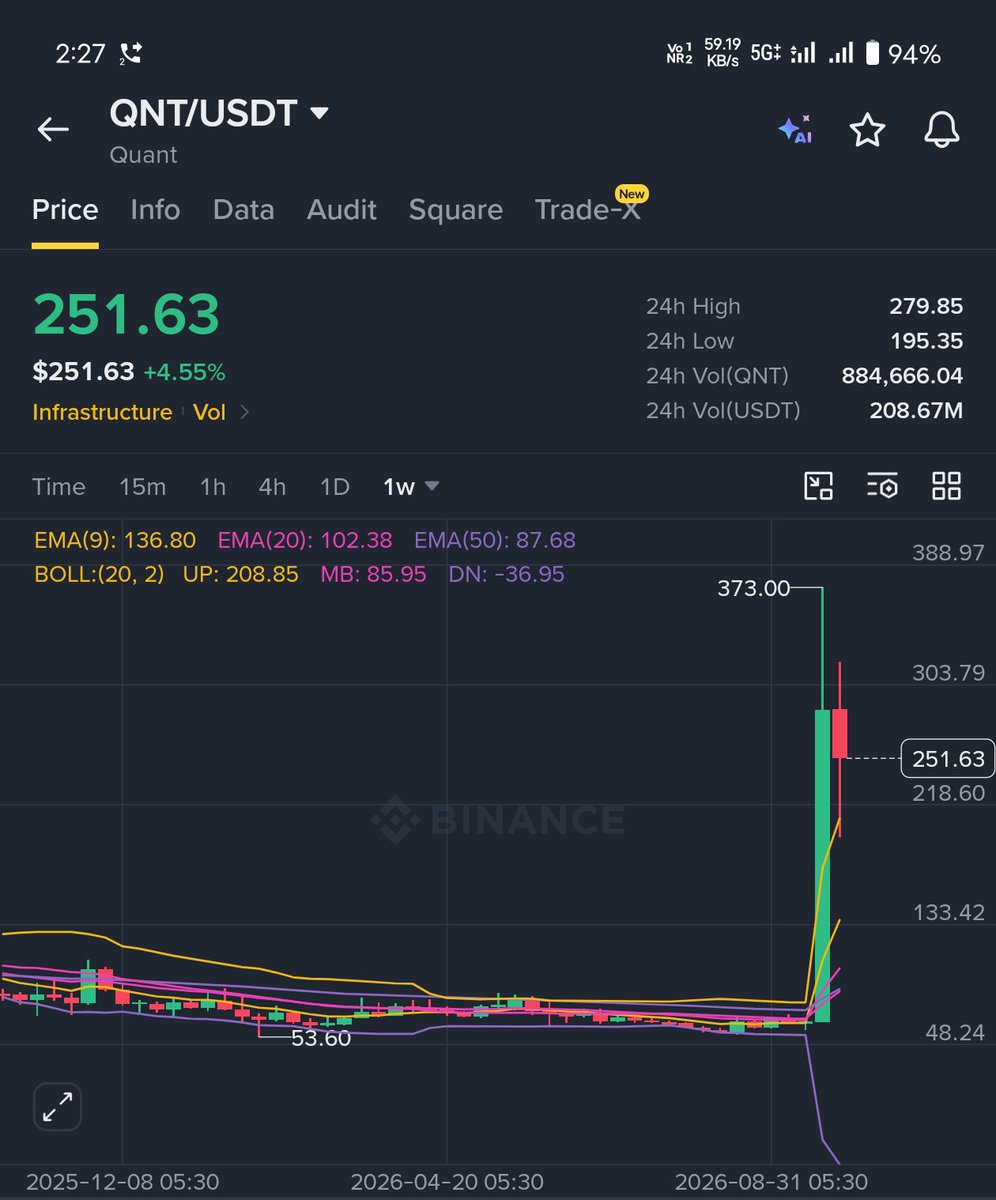Tap the latest red weekly candle
The height and width of the screenshot is (1200, 996).
840,733
